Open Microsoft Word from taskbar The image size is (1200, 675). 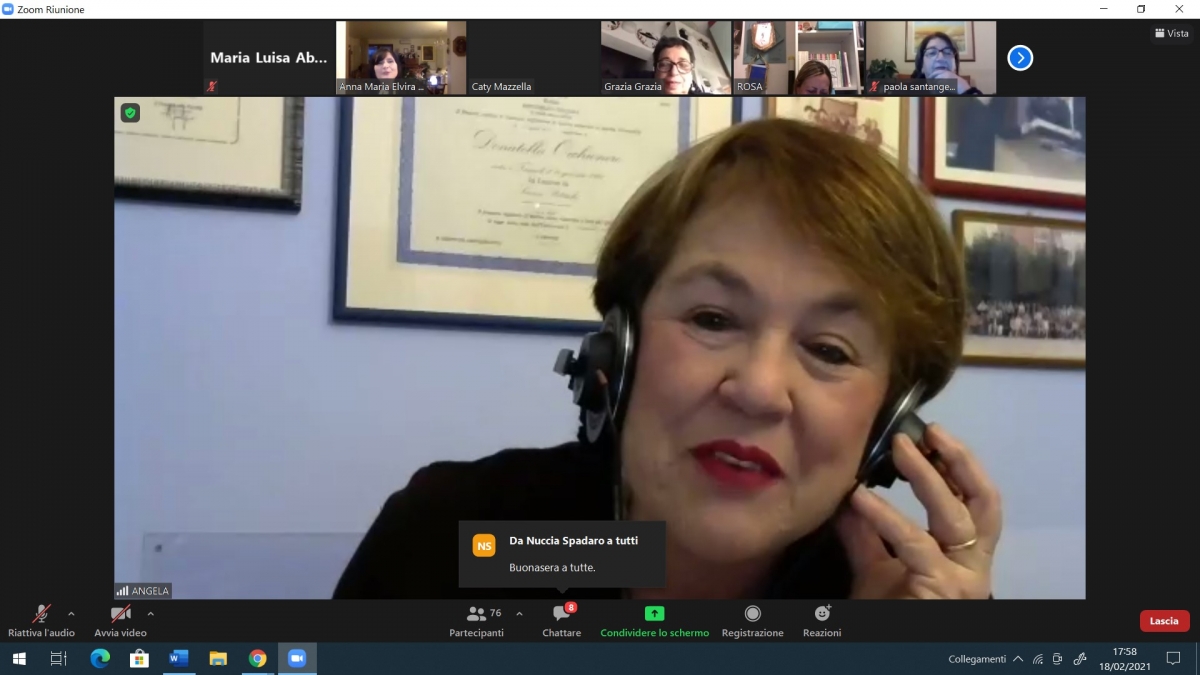tap(179, 658)
